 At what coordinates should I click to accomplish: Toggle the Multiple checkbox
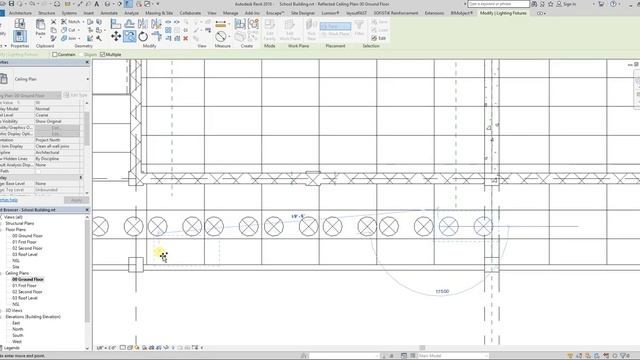(x=102, y=54)
